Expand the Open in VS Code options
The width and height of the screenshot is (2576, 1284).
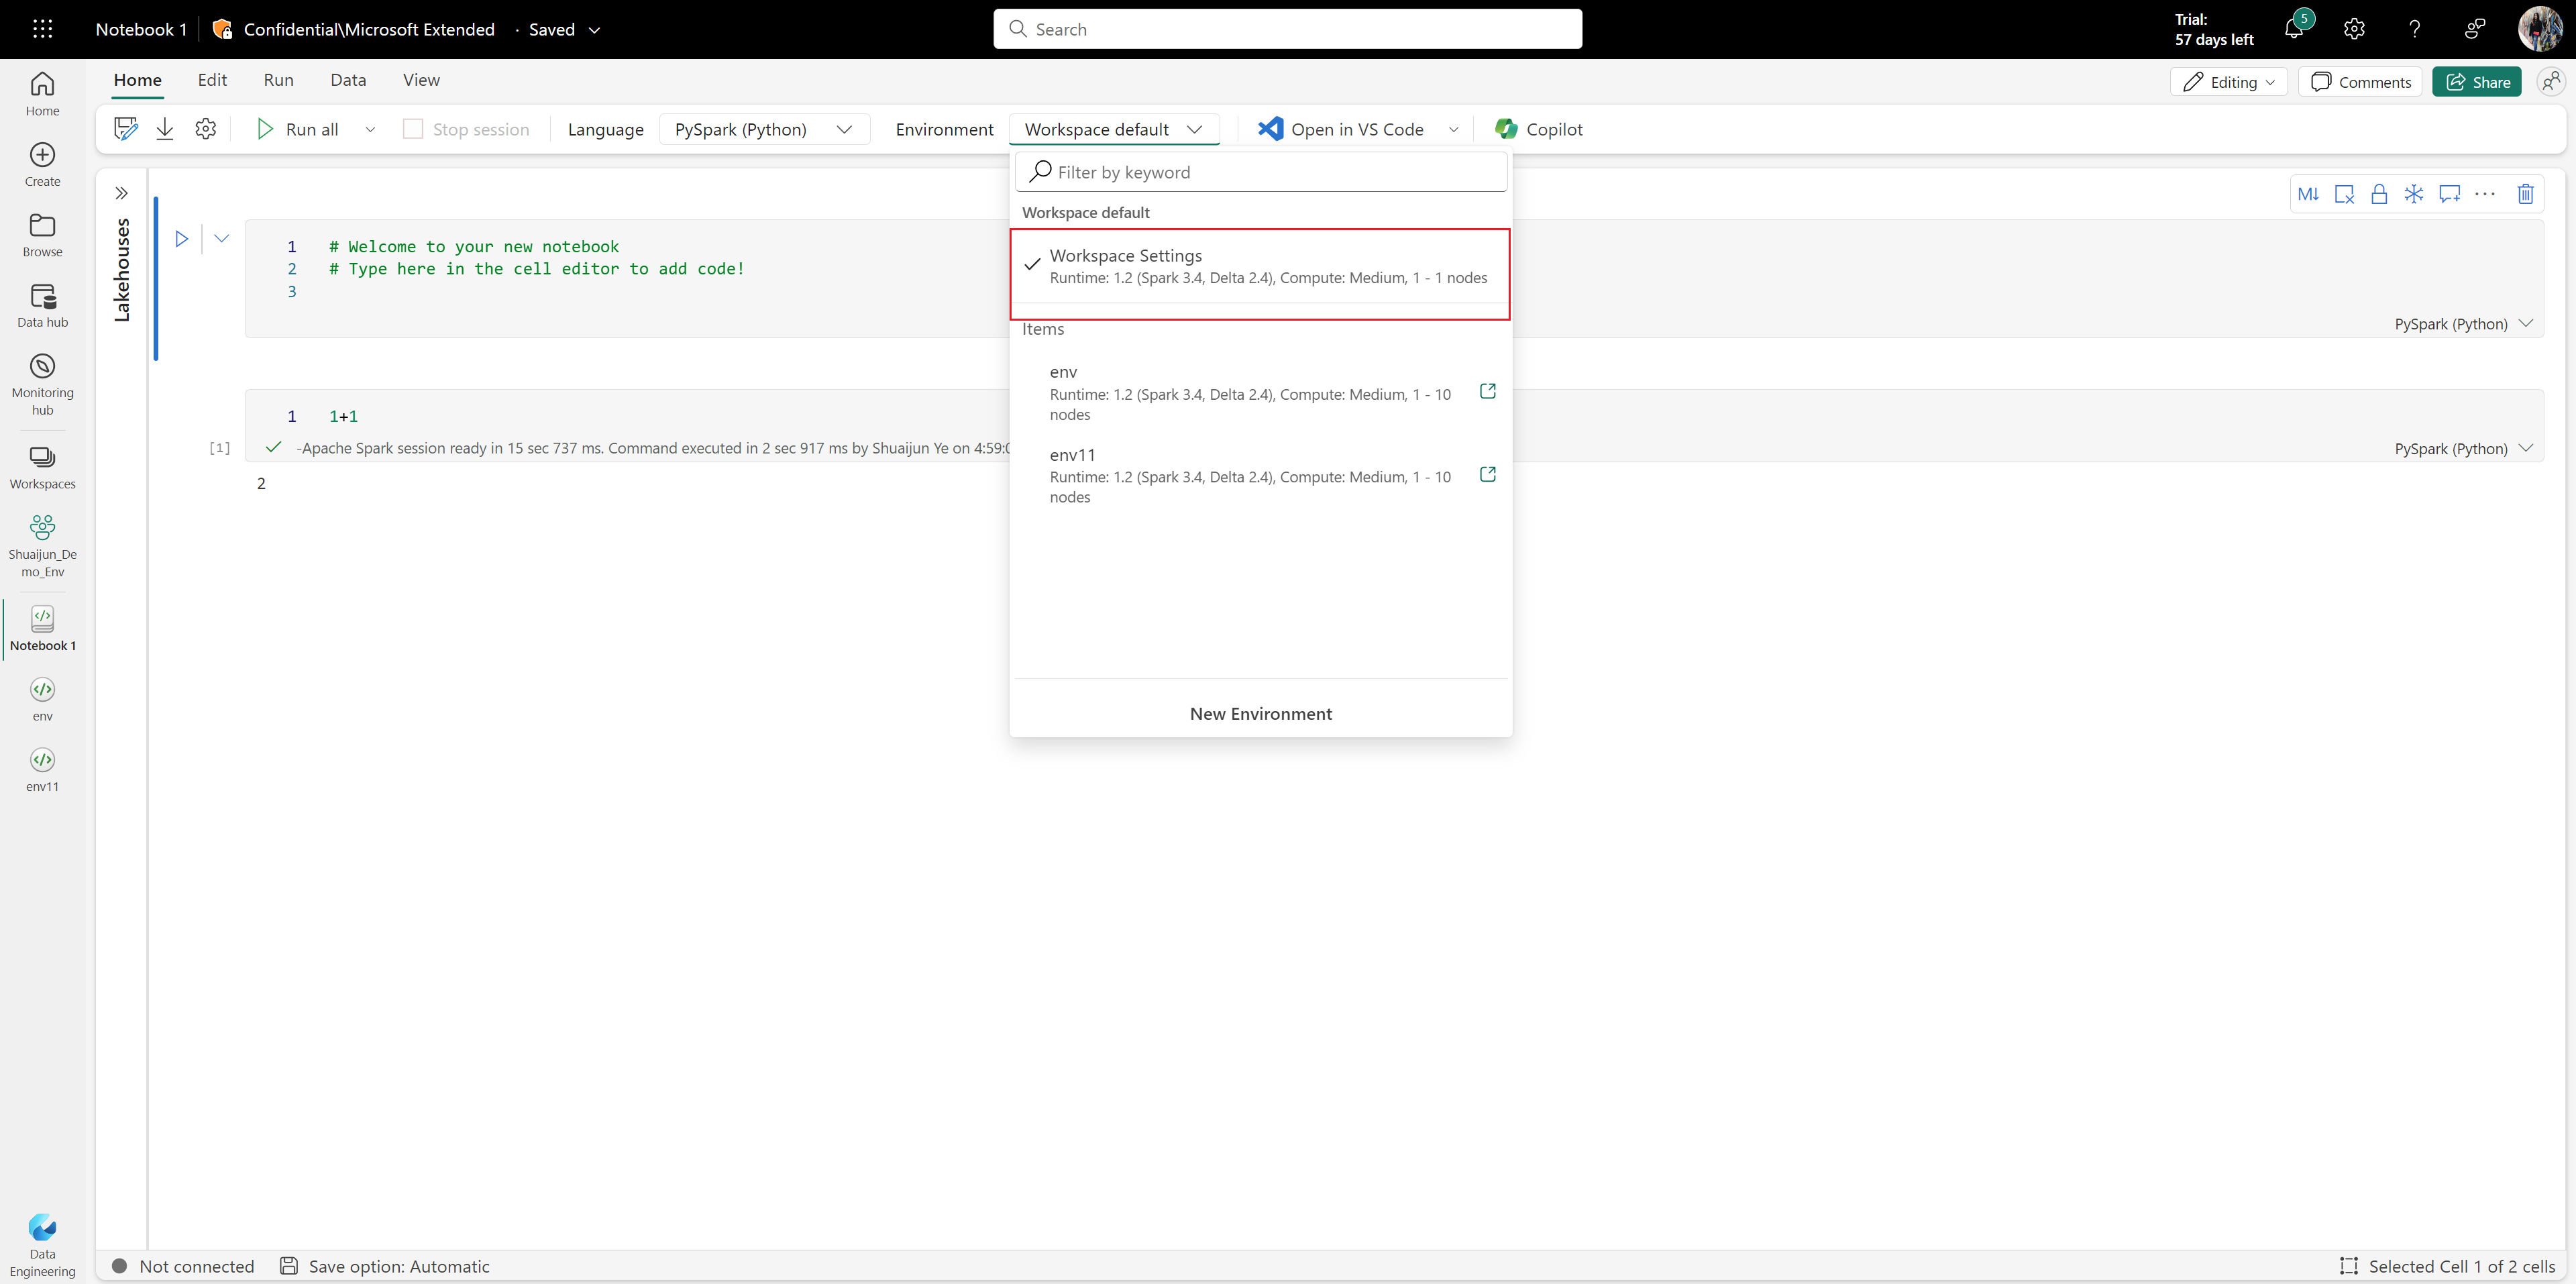1454,128
